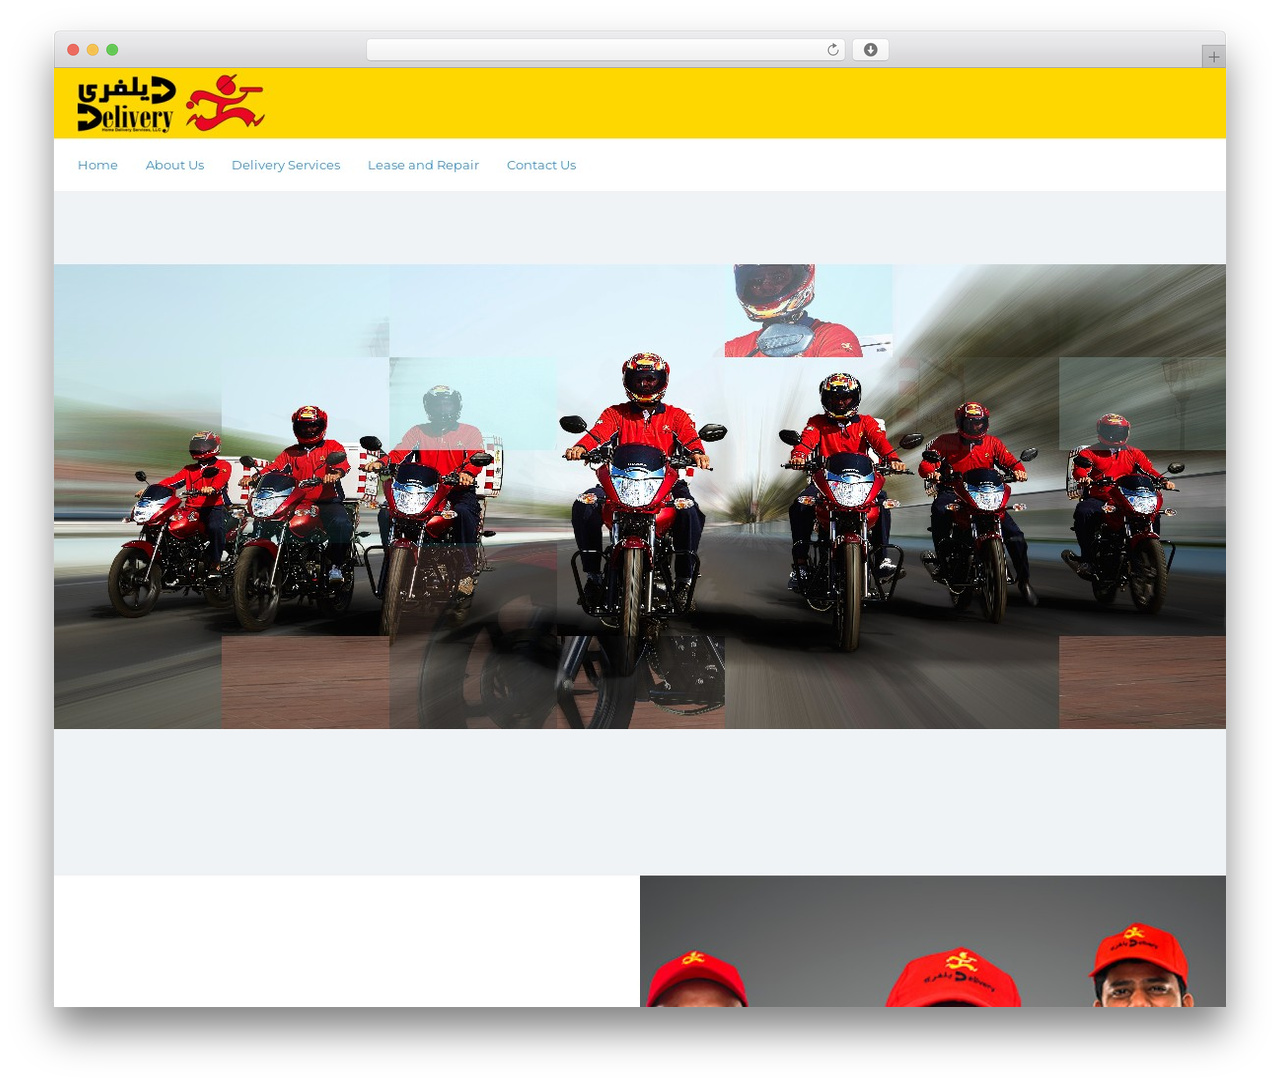Focus the browser address bar
The image size is (1280, 1084).
(605, 50)
